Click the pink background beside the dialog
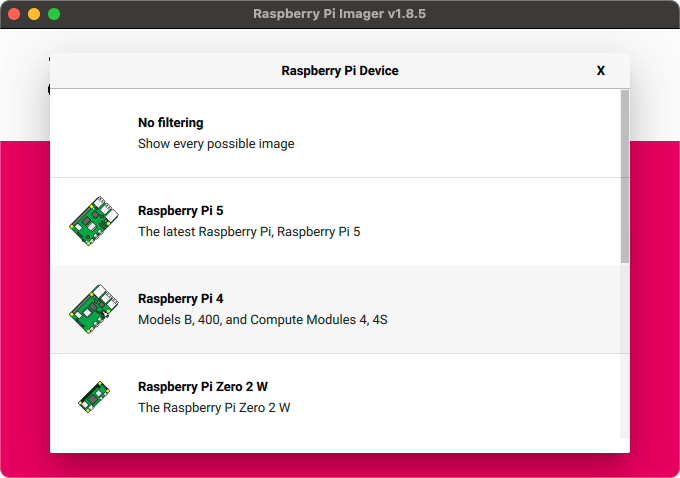This screenshot has width=680, height=478. pyautogui.click(x=655, y=300)
